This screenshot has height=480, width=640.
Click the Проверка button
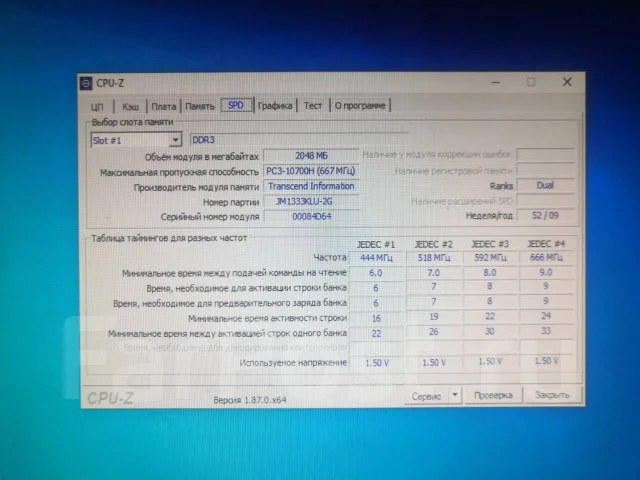493,395
